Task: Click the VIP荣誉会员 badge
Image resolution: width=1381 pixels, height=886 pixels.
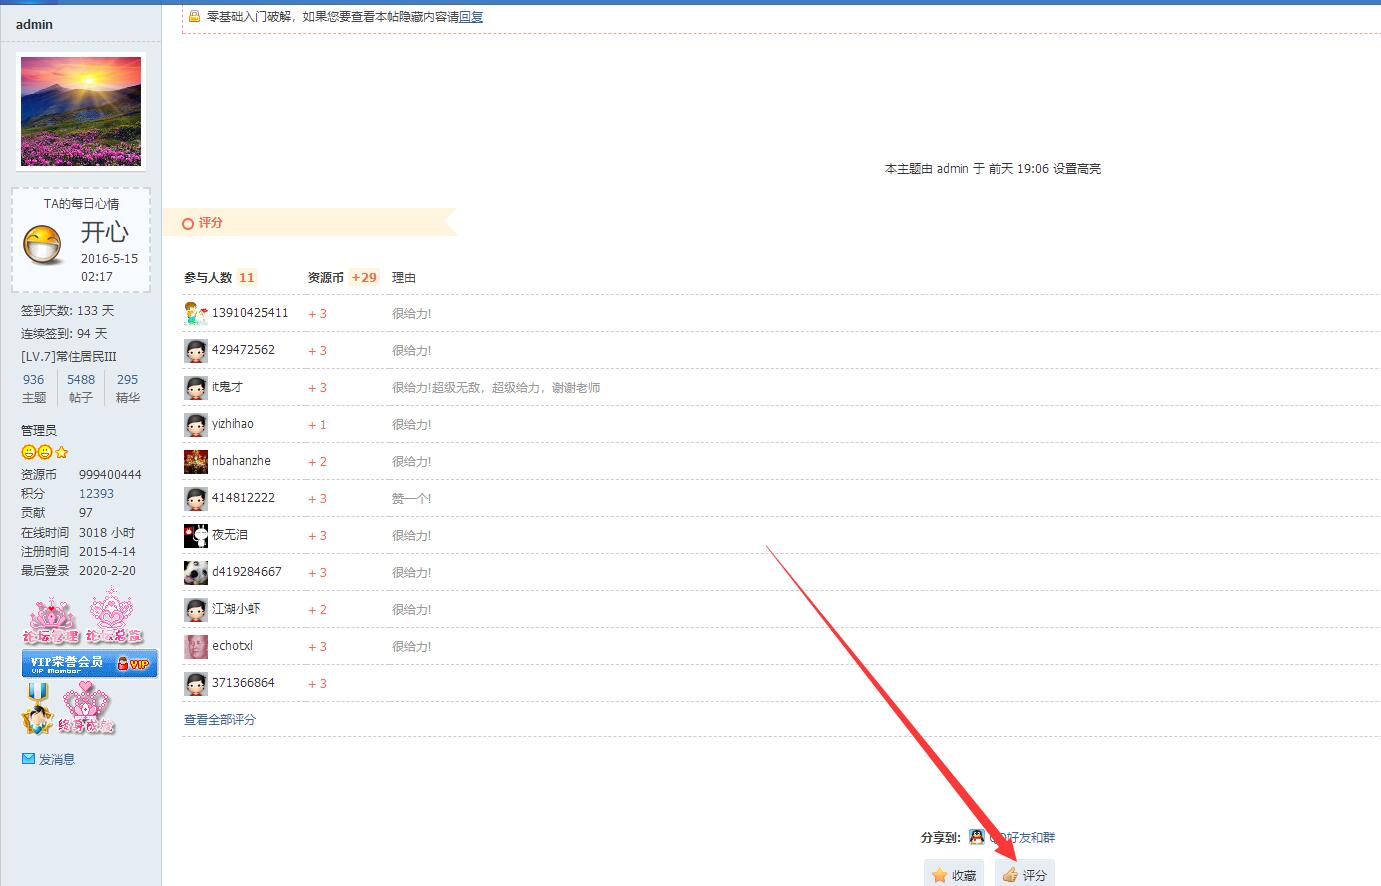Action: point(90,663)
